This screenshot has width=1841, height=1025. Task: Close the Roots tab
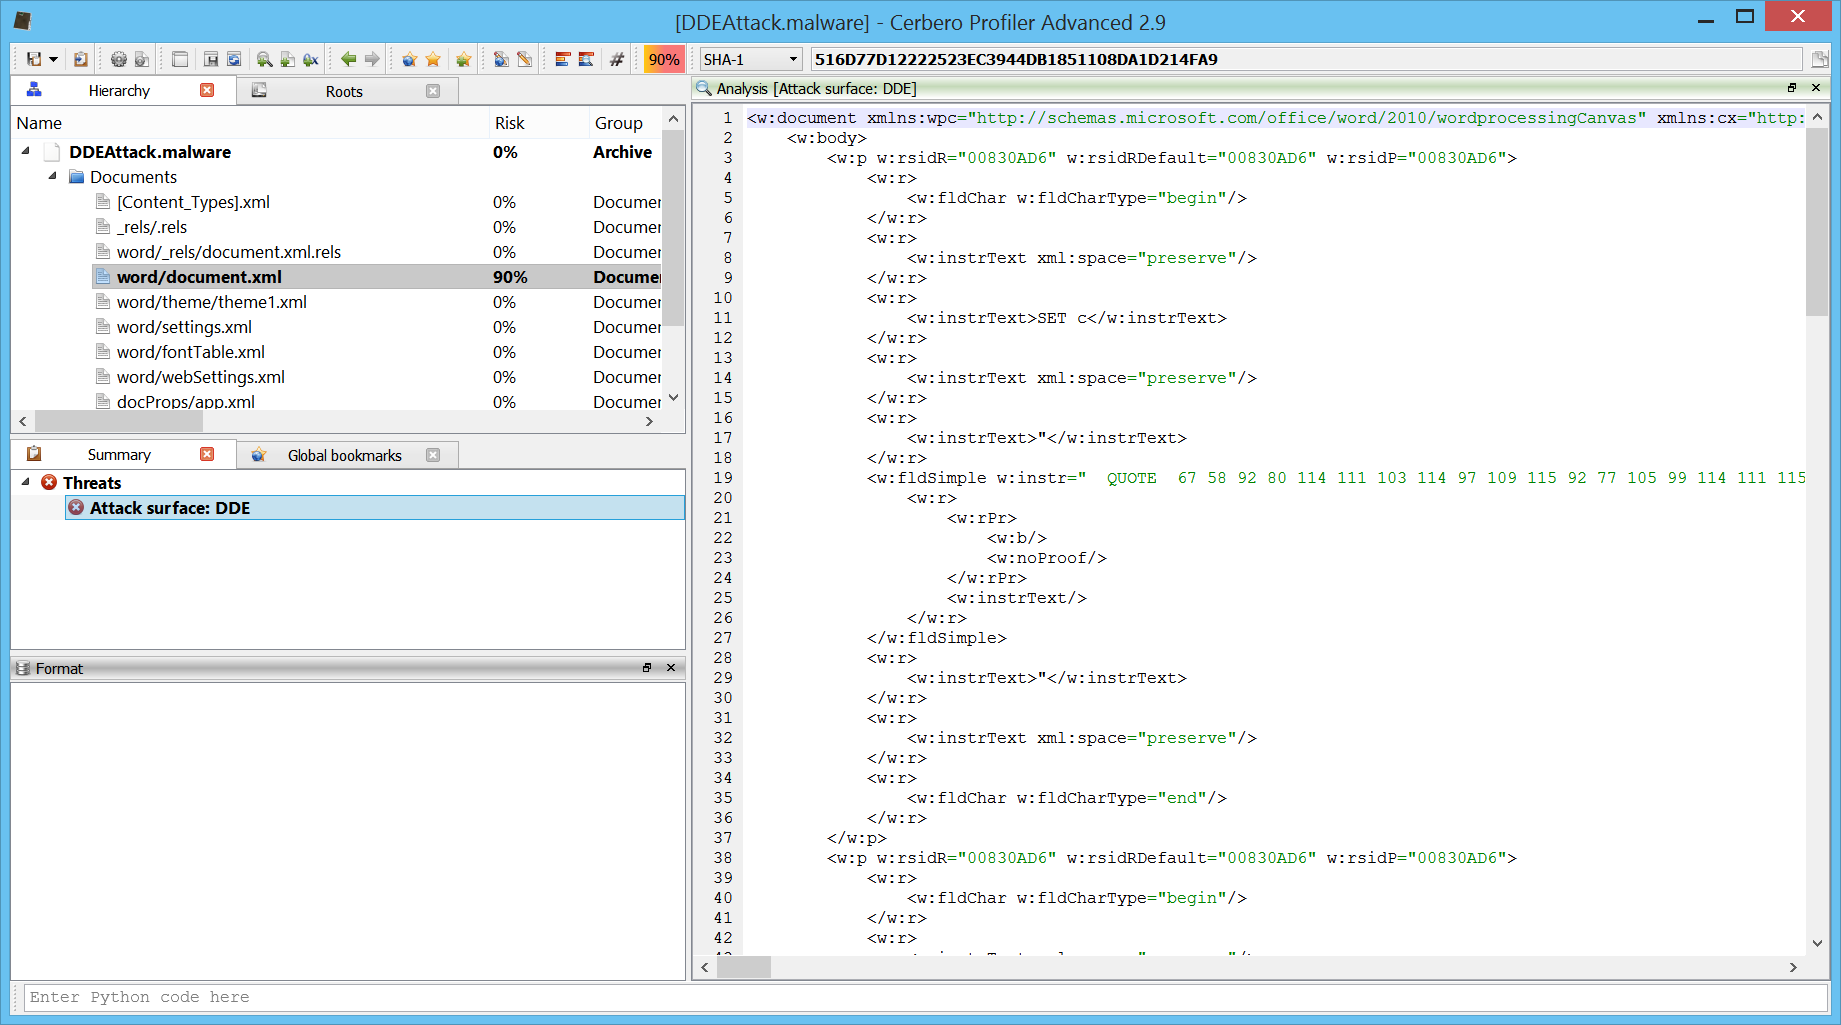click(433, 91)
